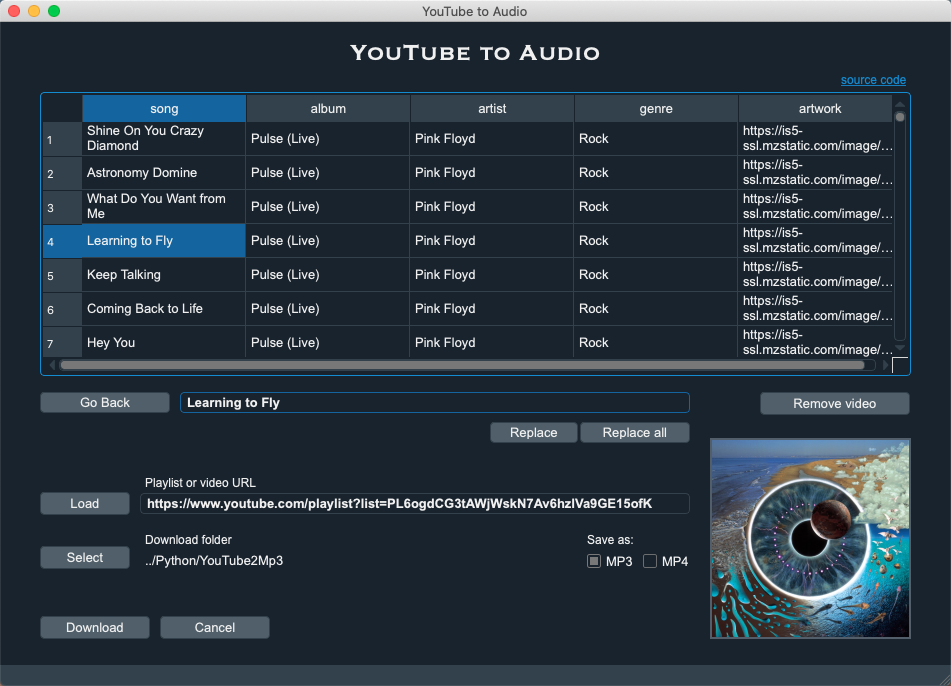Image resolution: width=951 pixels, height=686 pixels.
Task: Select the Learning to Fly song cell
Action: (164, 241)
